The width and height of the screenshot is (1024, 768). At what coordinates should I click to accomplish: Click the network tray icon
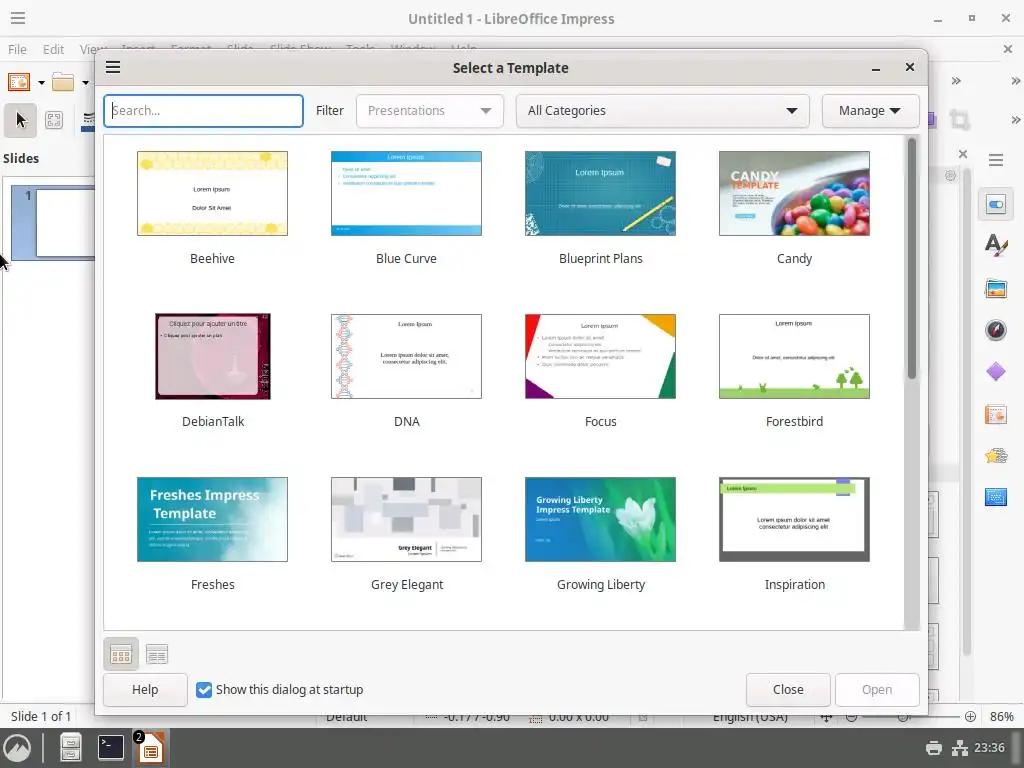(959, 748)
